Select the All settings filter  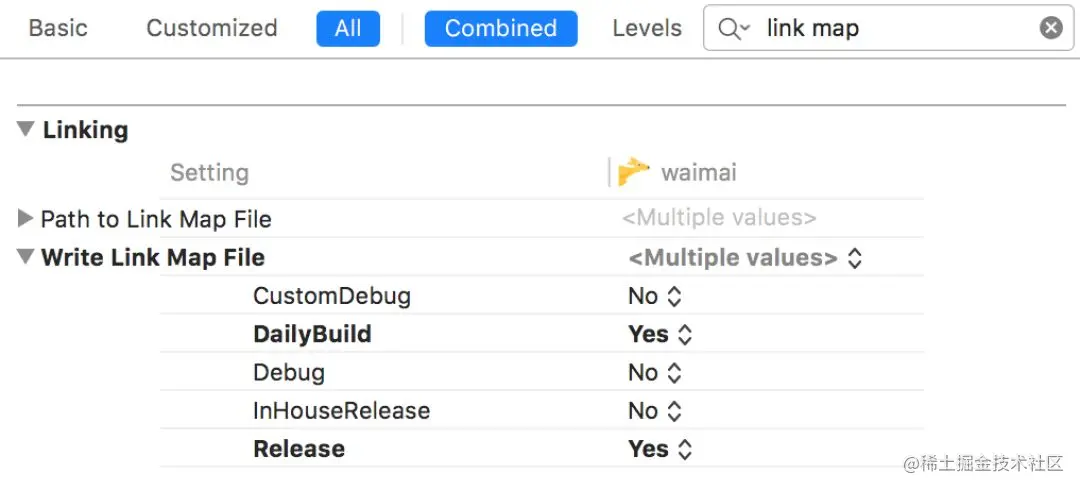[x=348, y=28]
